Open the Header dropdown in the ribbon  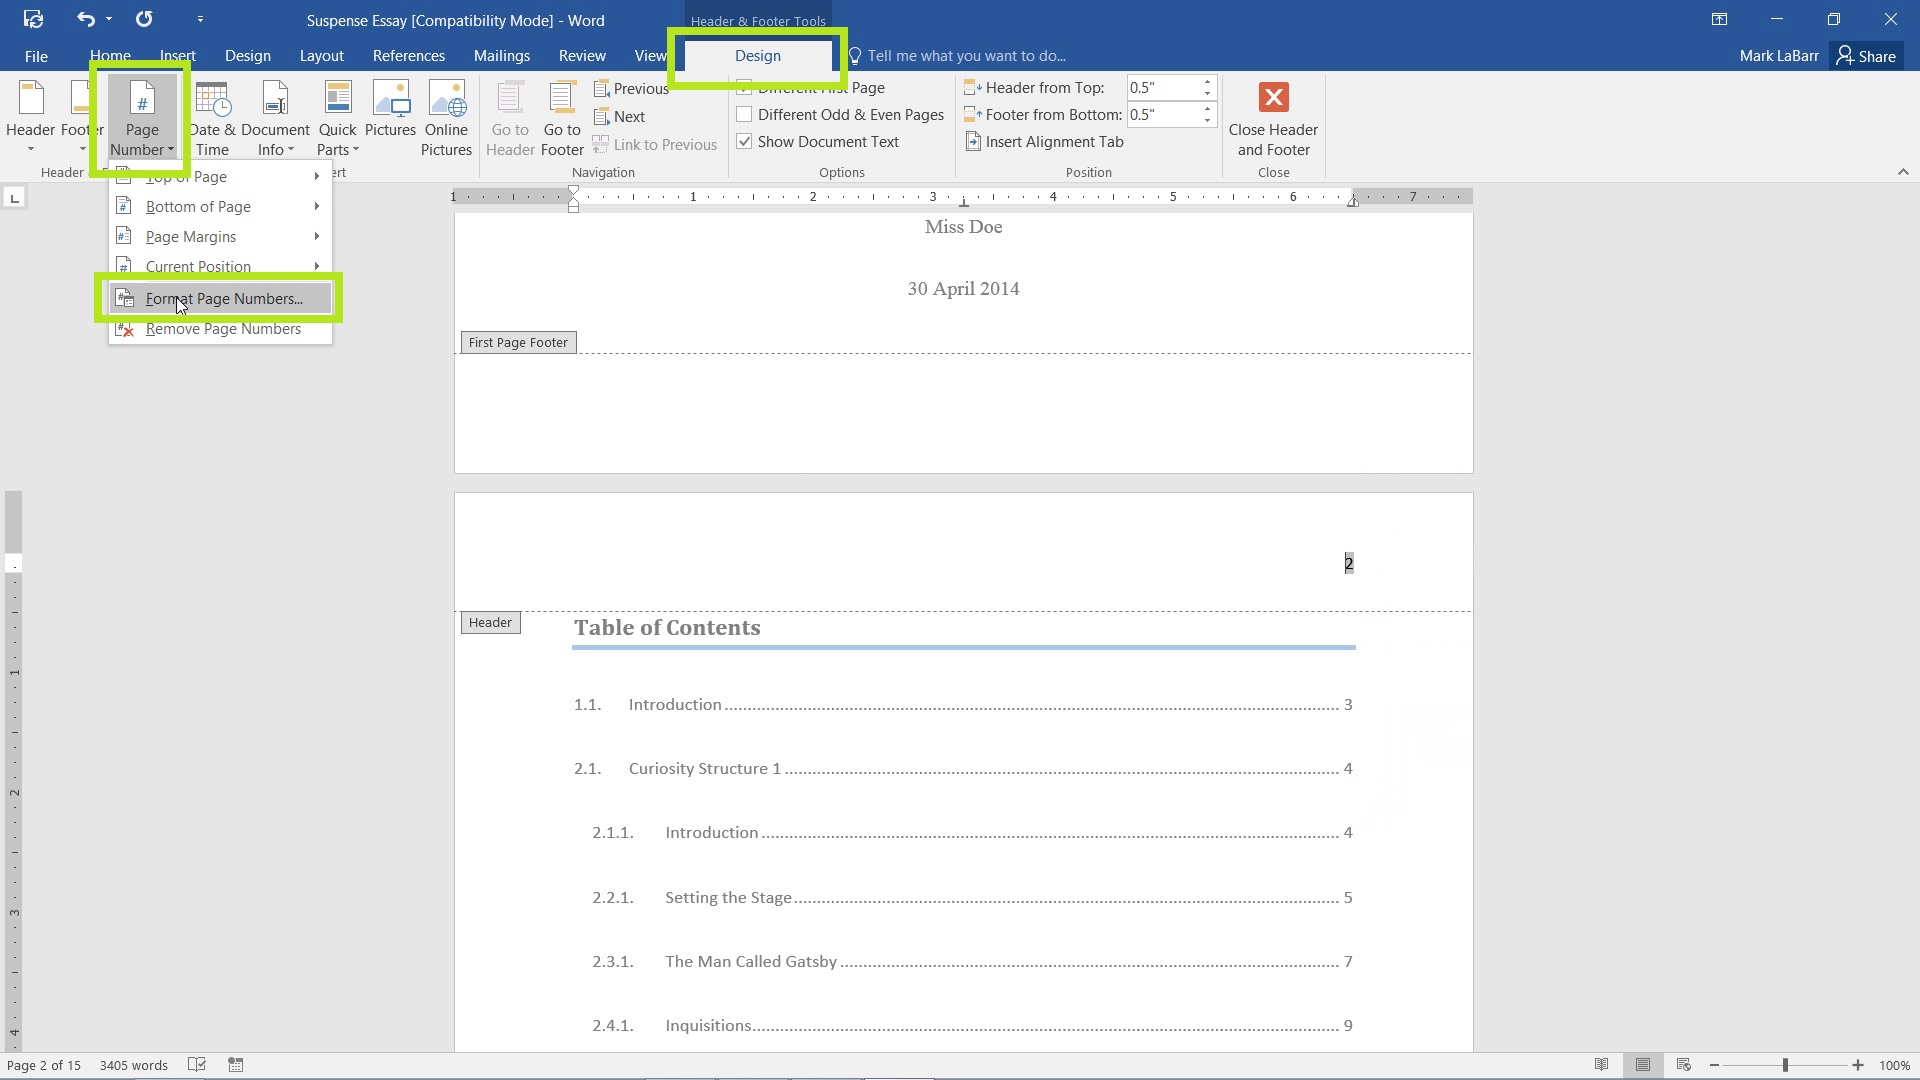tap(30, 118)
